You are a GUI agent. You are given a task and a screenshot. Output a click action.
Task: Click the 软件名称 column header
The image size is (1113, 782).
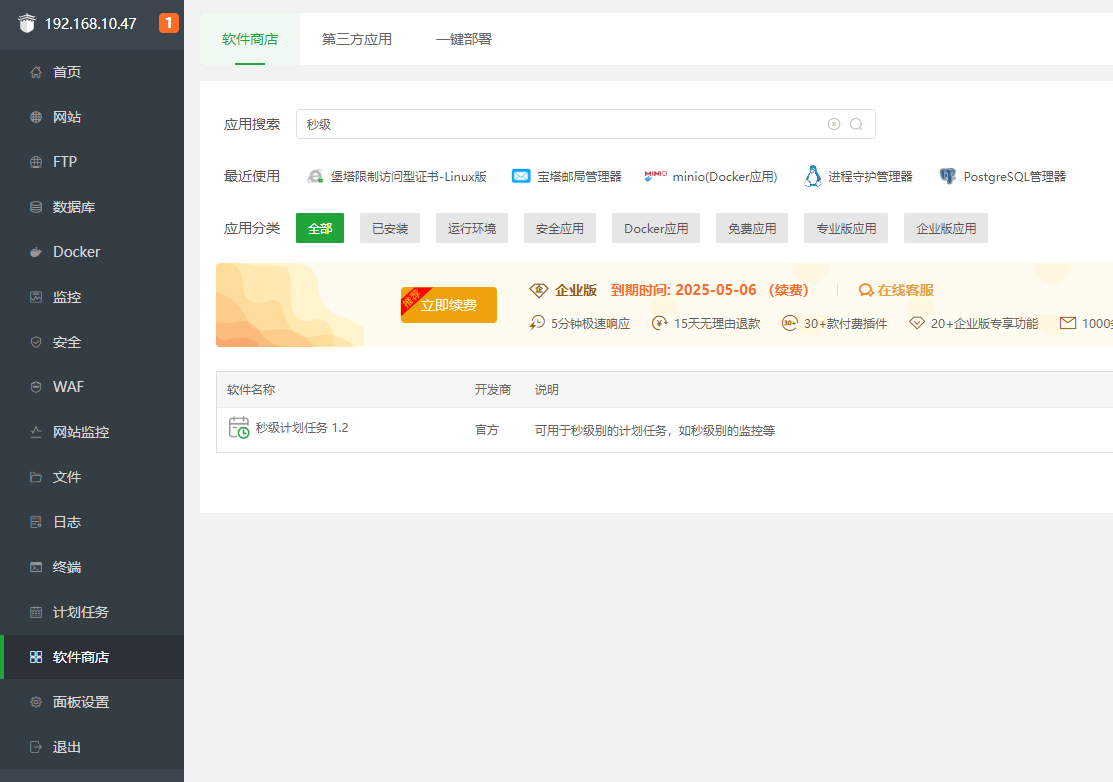tap(251, 390)
